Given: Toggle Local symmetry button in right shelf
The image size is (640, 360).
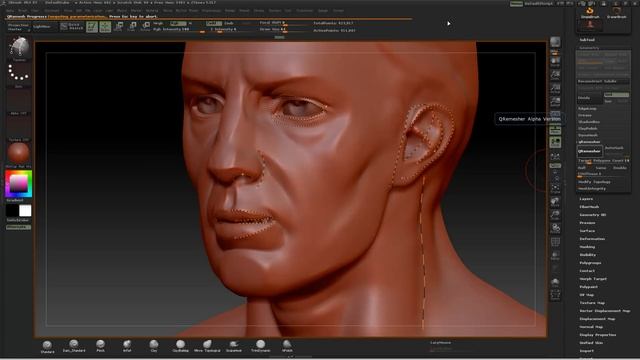Looking at the screenshot, I should (555, 157).
